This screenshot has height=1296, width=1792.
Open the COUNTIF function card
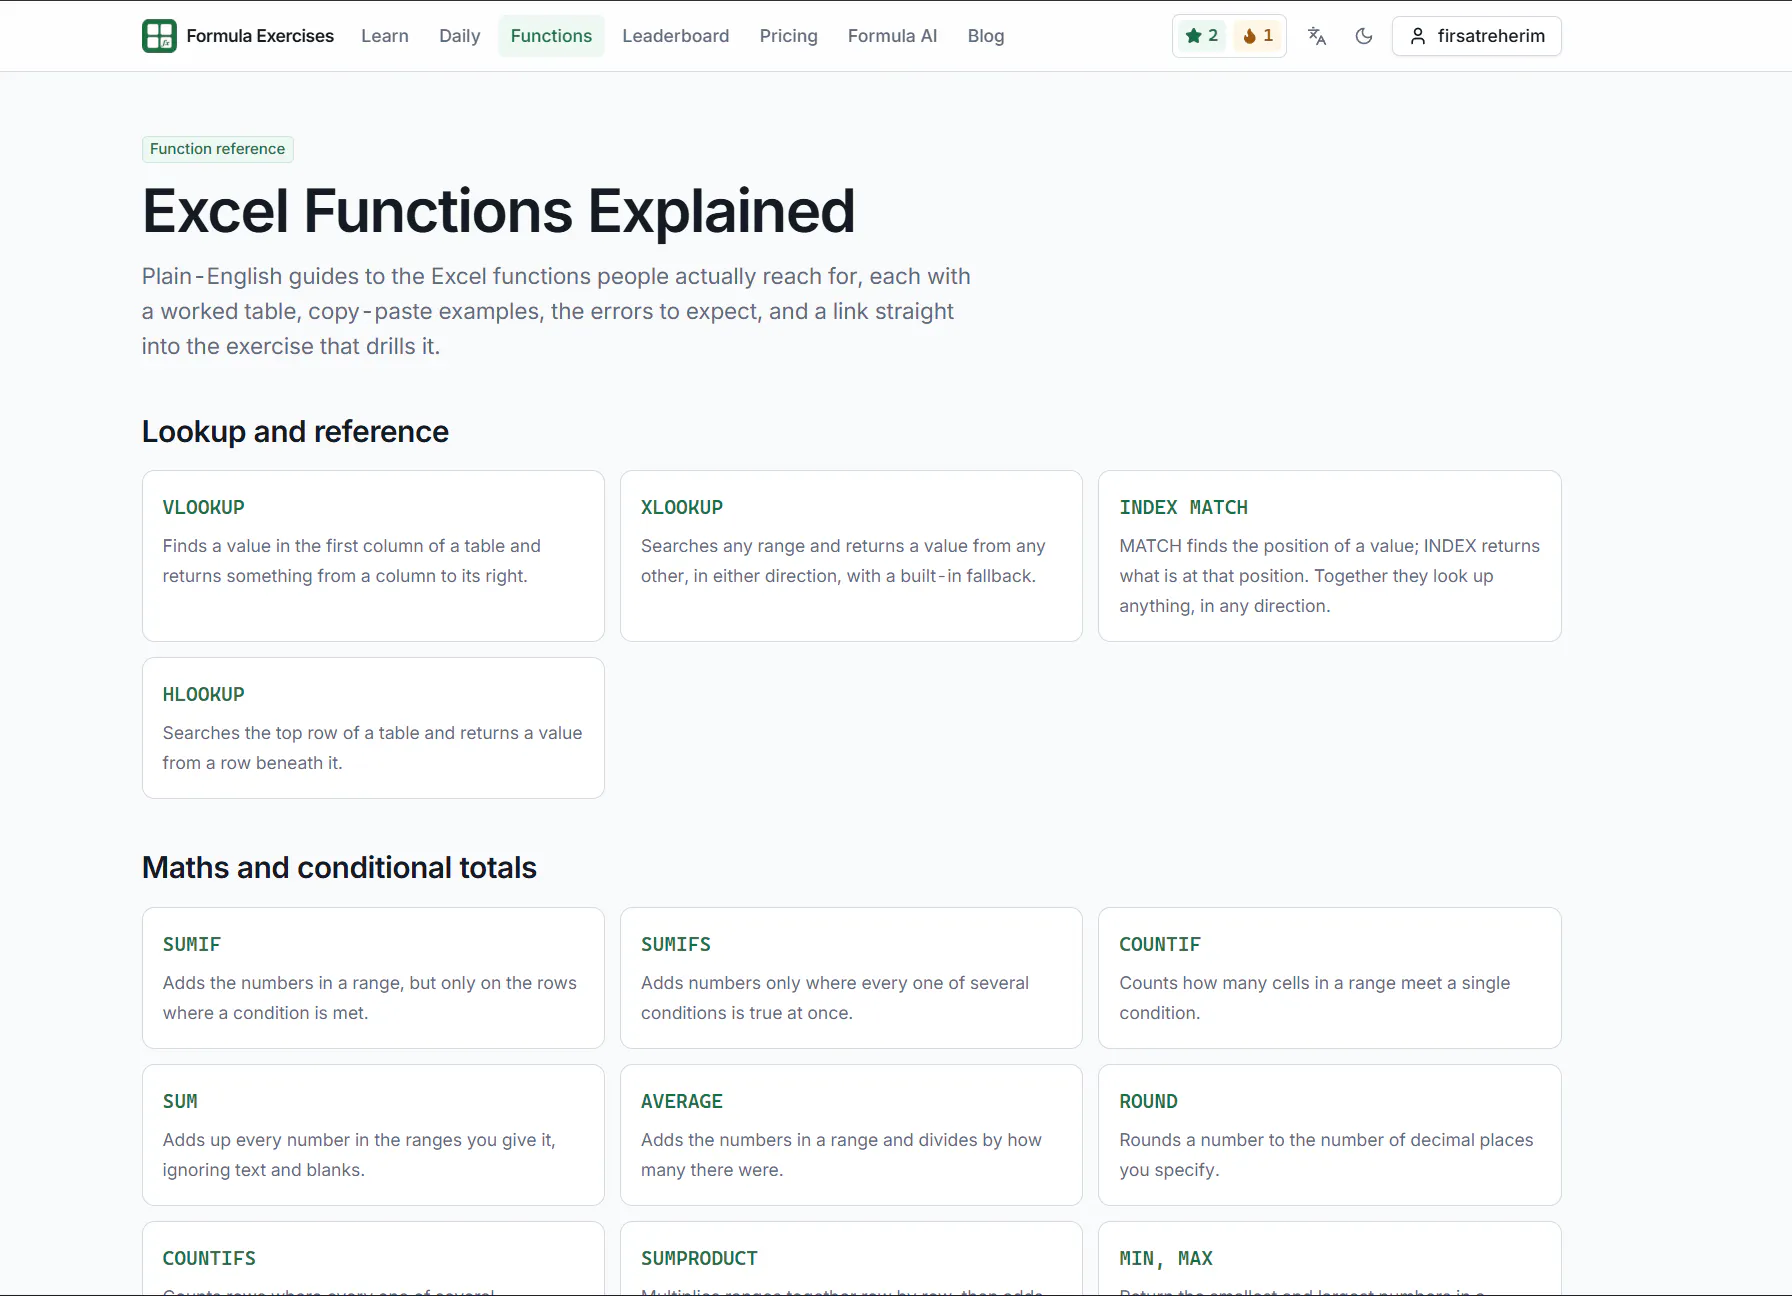1330,978
